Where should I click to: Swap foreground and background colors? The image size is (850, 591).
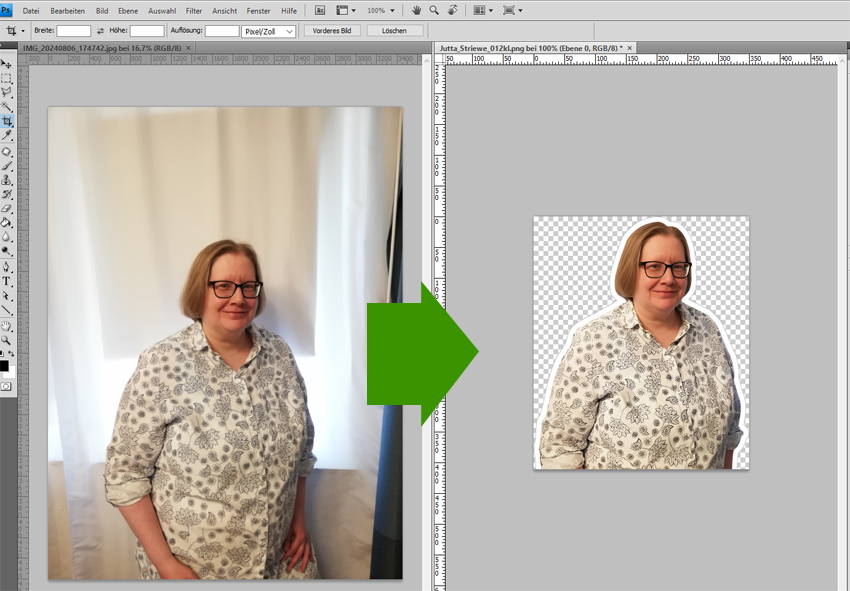pos(11,354)
